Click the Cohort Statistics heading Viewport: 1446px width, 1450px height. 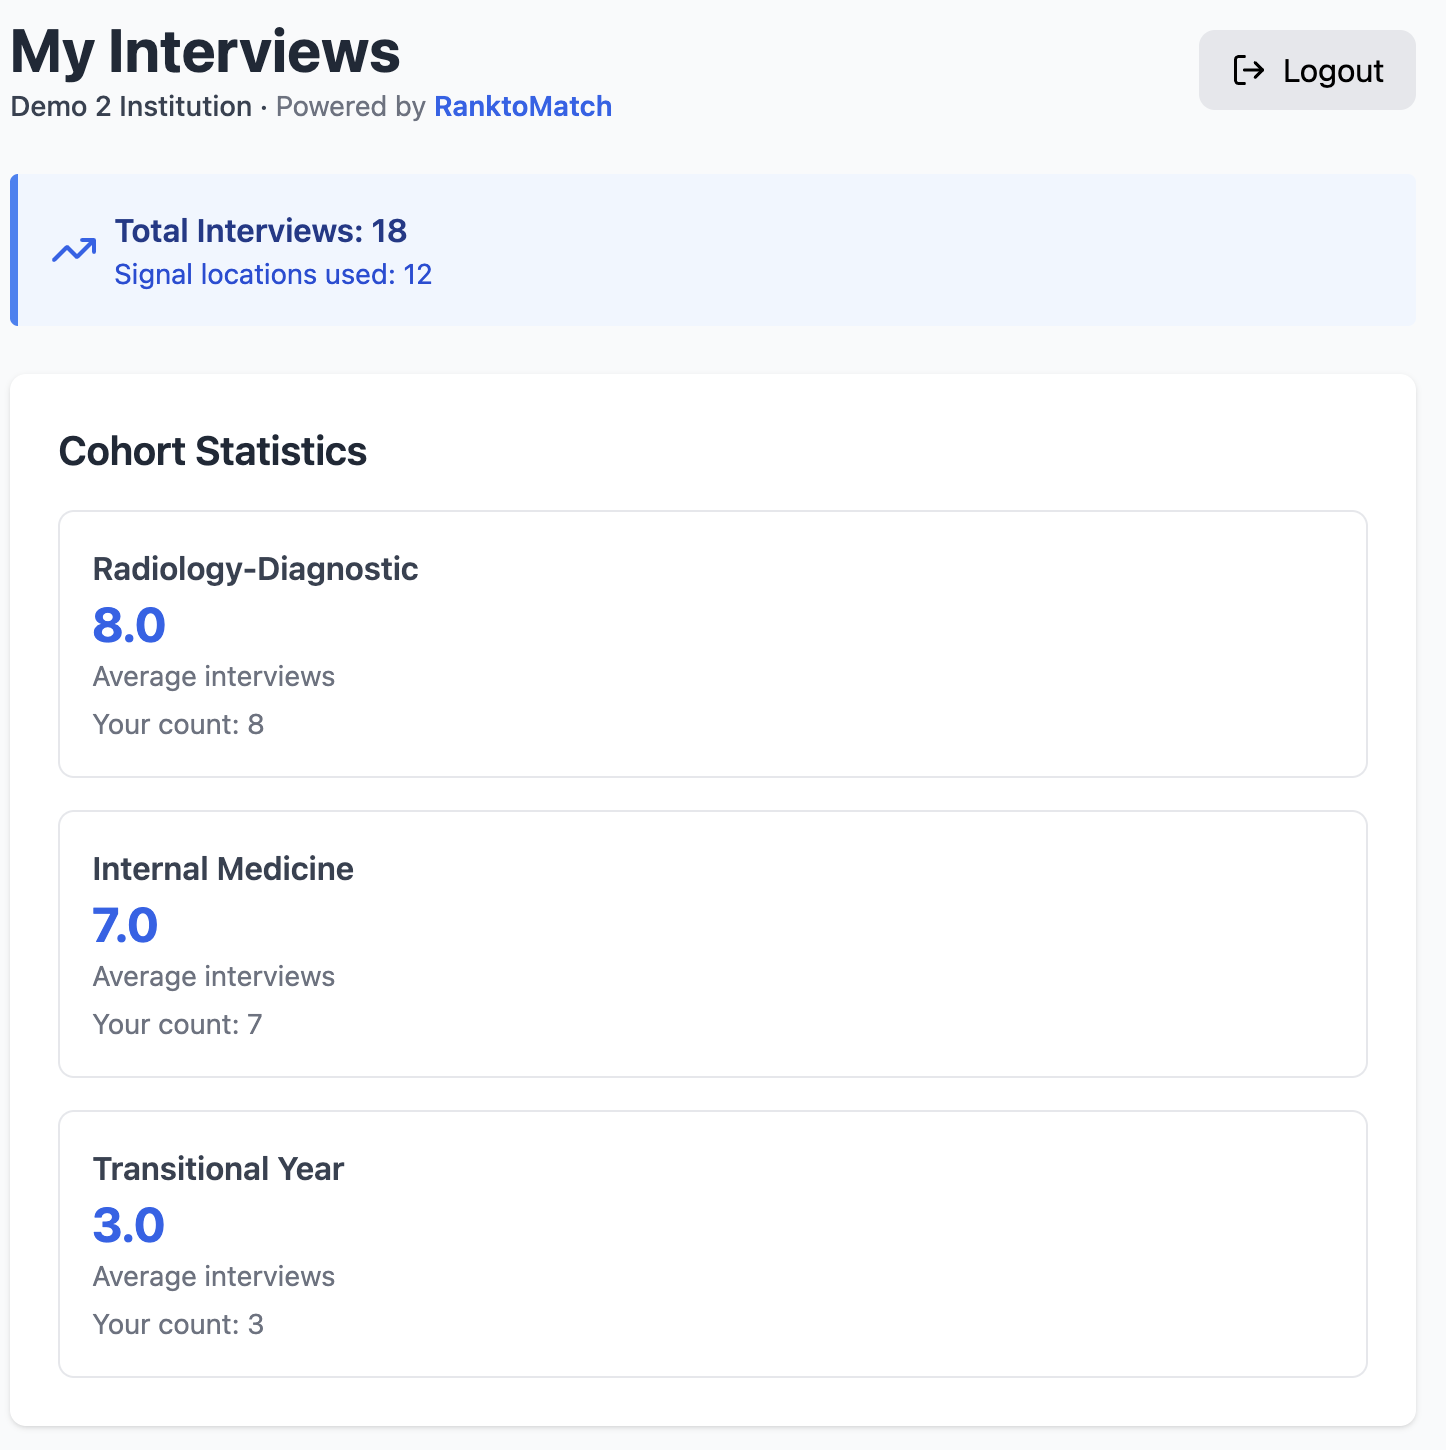coord(213,451)
